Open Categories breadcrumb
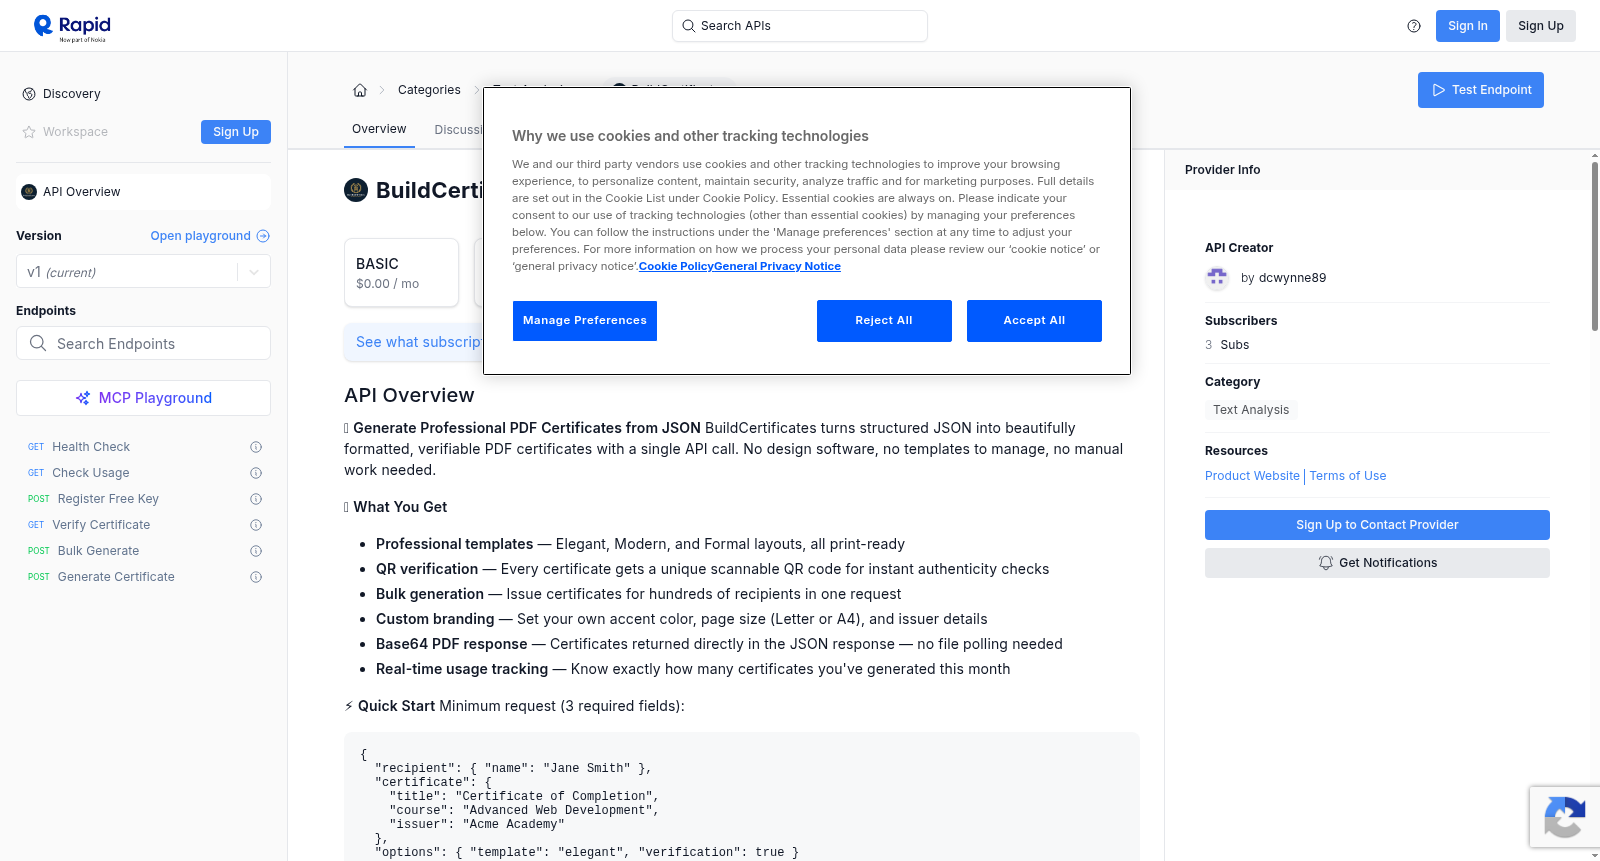 point(429,90)
